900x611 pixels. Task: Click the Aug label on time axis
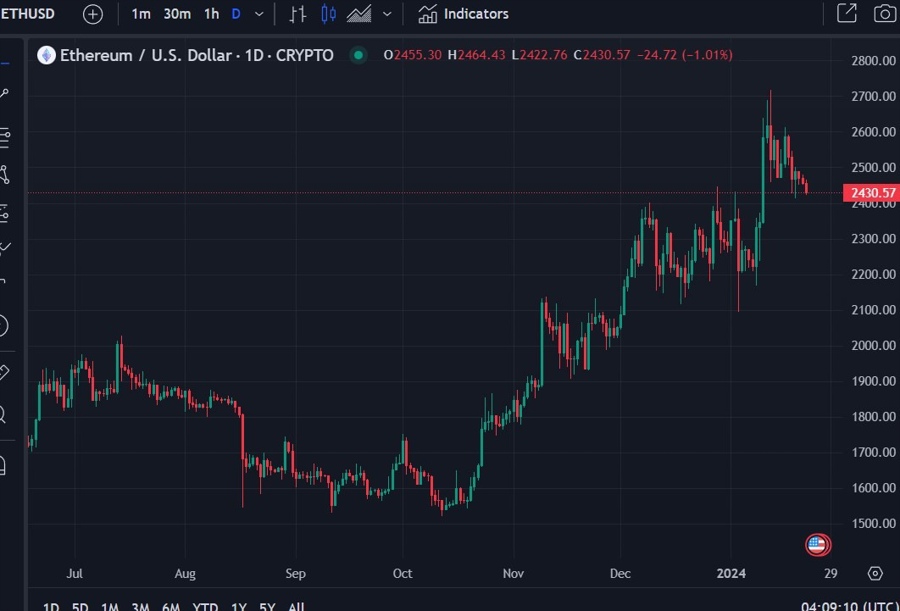click(185, 573)
